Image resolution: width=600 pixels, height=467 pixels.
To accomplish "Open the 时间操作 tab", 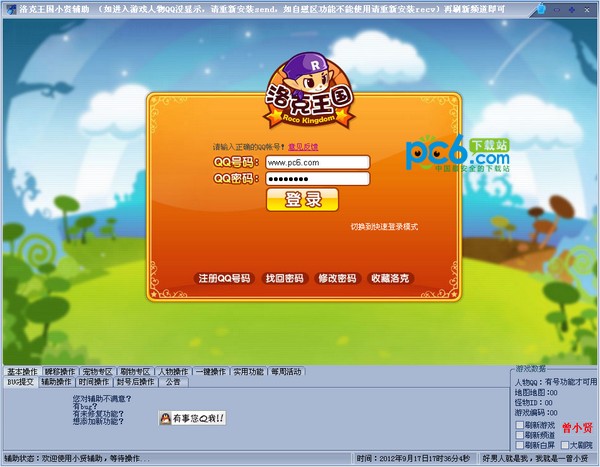I will [94, 382].
